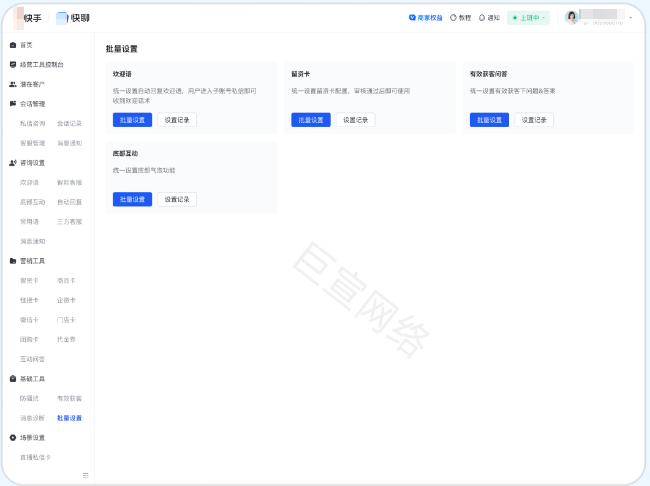This screenshot has width=650, height=486.
Task: Open 商家权益 link in header
Action: click(x=430, y=18)
